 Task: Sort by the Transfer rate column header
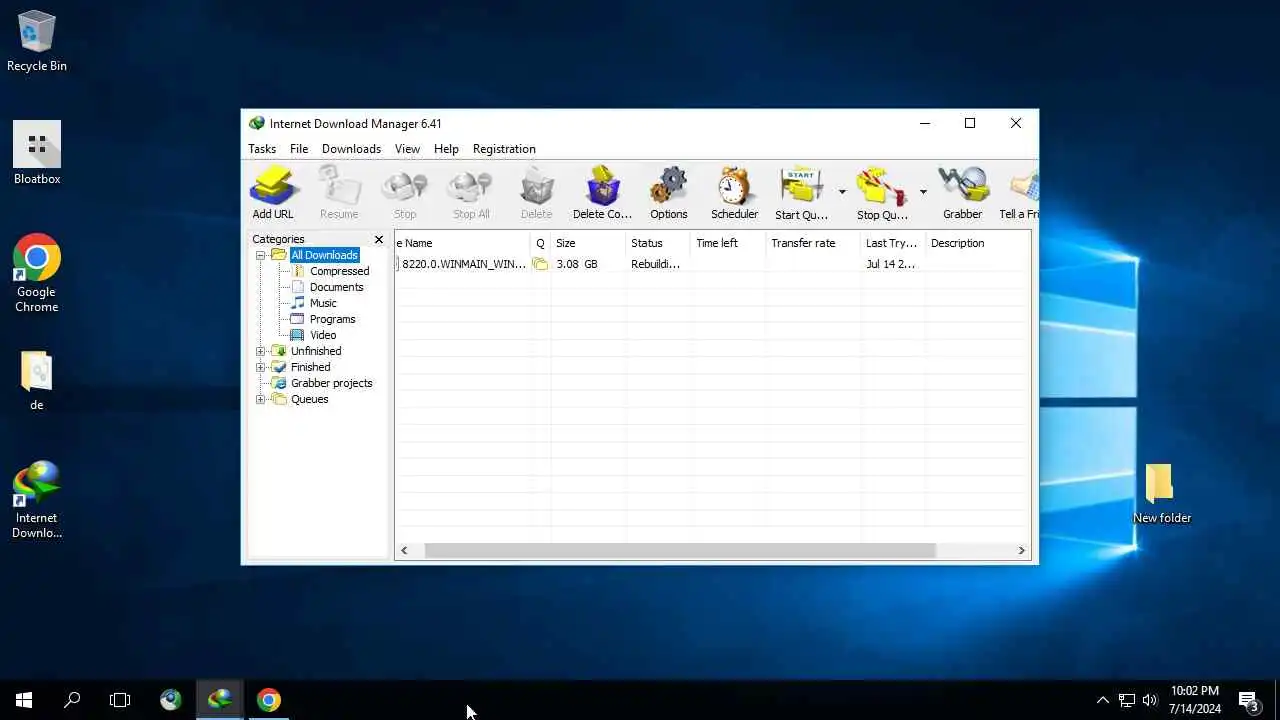pyautogui.click(x=813, y=243)
